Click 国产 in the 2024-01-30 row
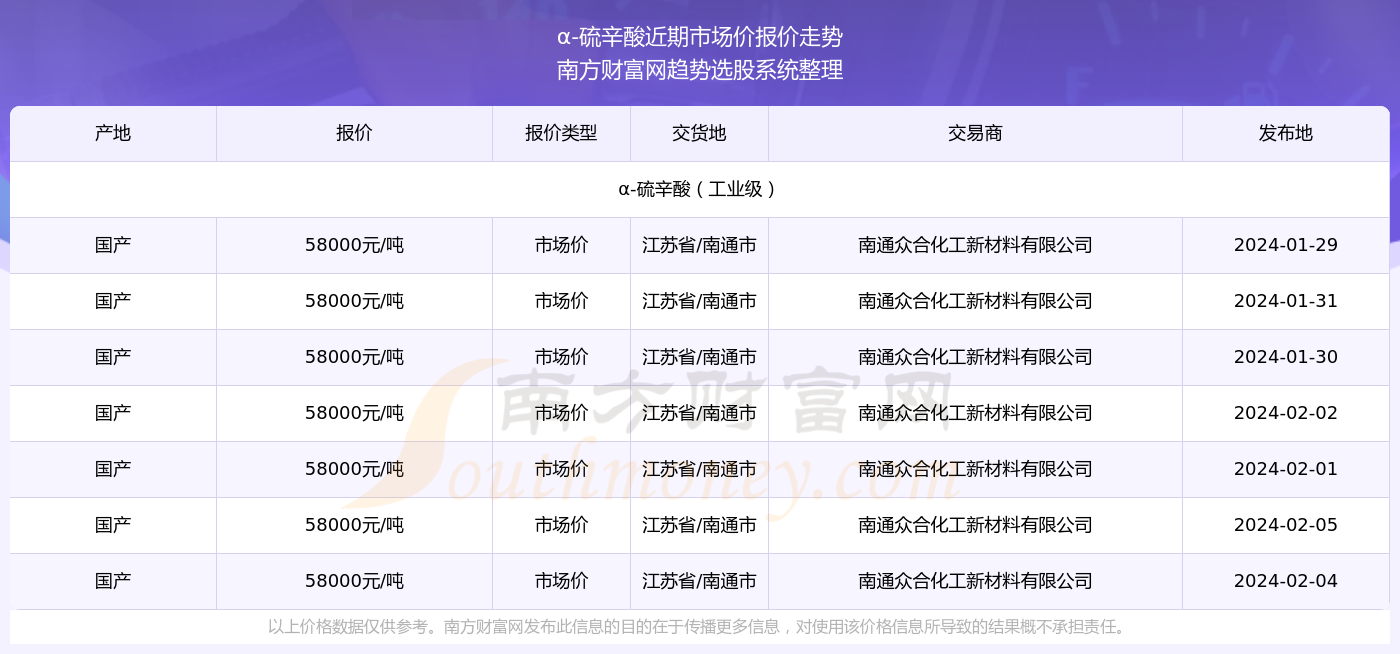Screen dimensions: 1400x654 (113, 357)
